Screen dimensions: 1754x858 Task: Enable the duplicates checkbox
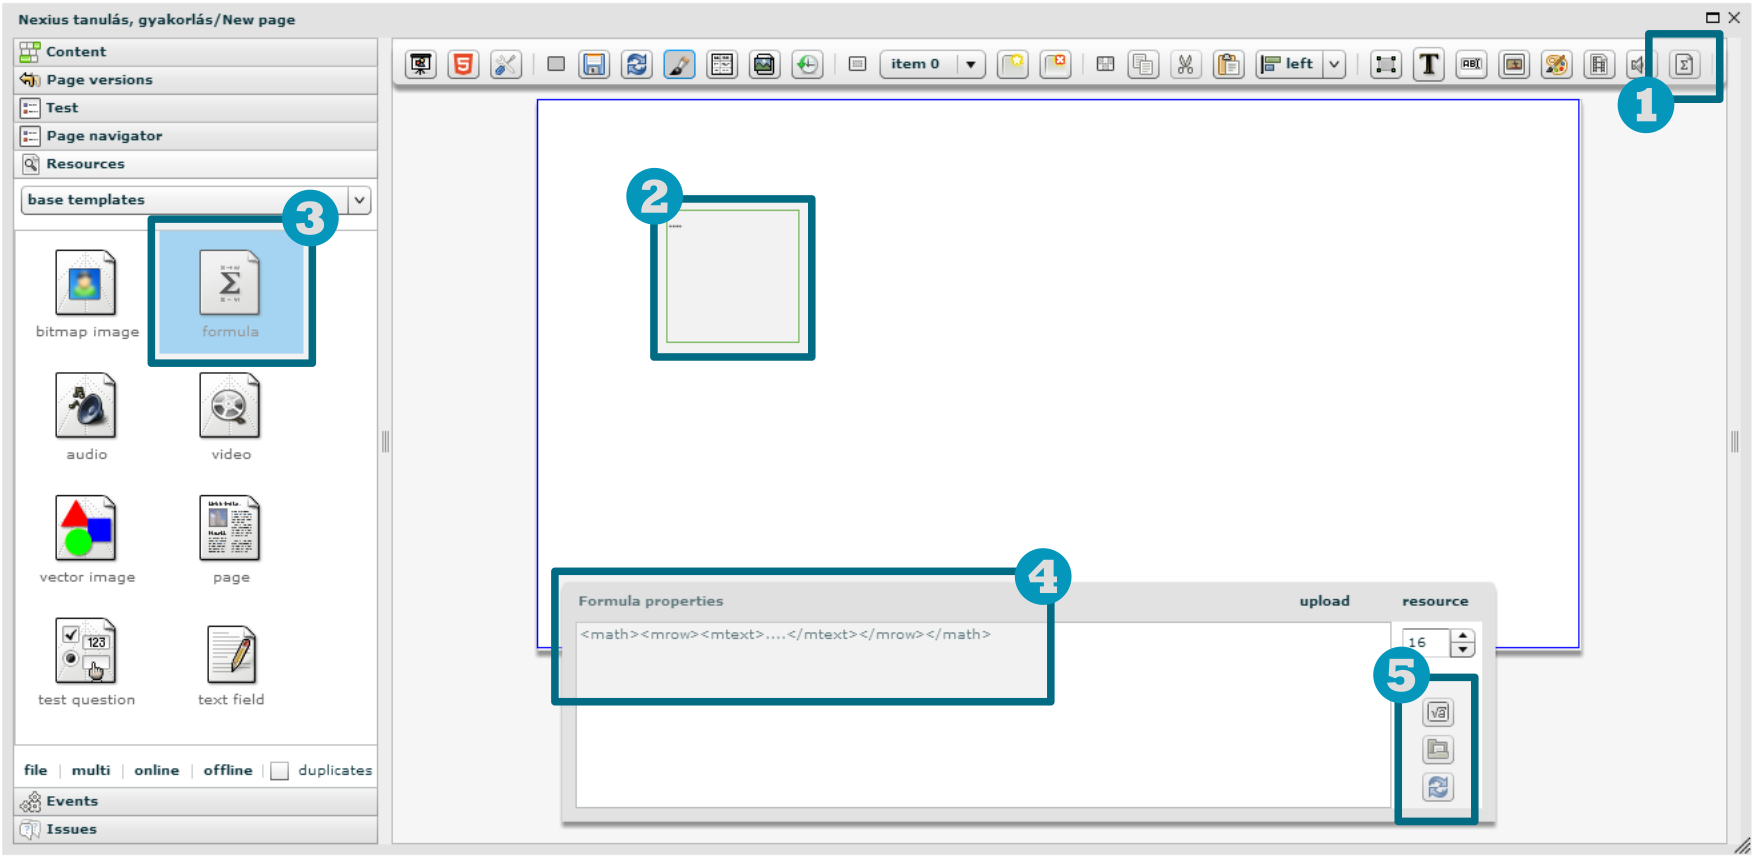(x=280, y=771)
